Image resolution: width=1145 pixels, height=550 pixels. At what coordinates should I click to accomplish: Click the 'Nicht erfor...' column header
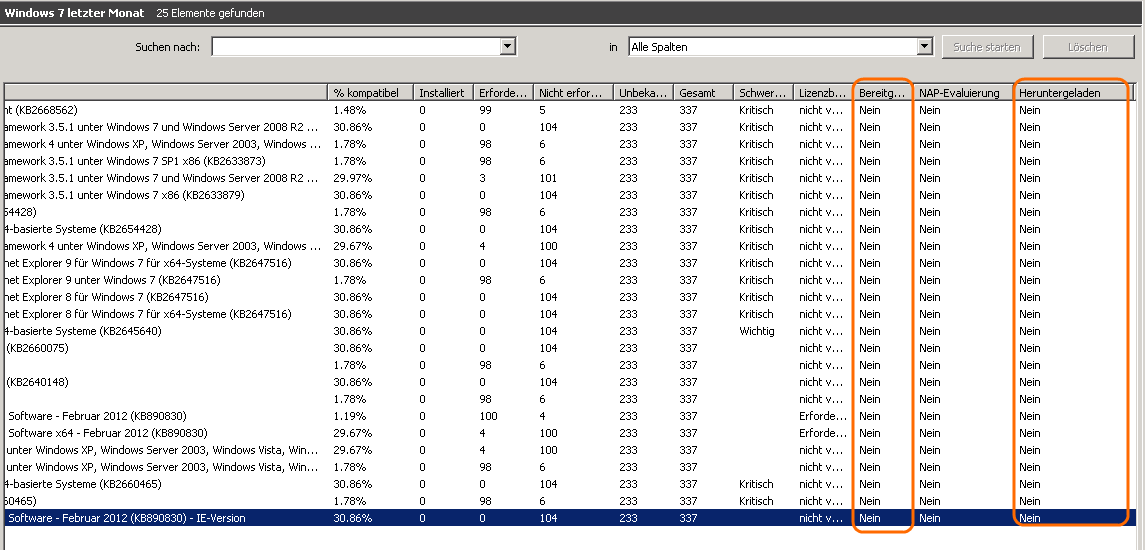[x=572, y=93]
